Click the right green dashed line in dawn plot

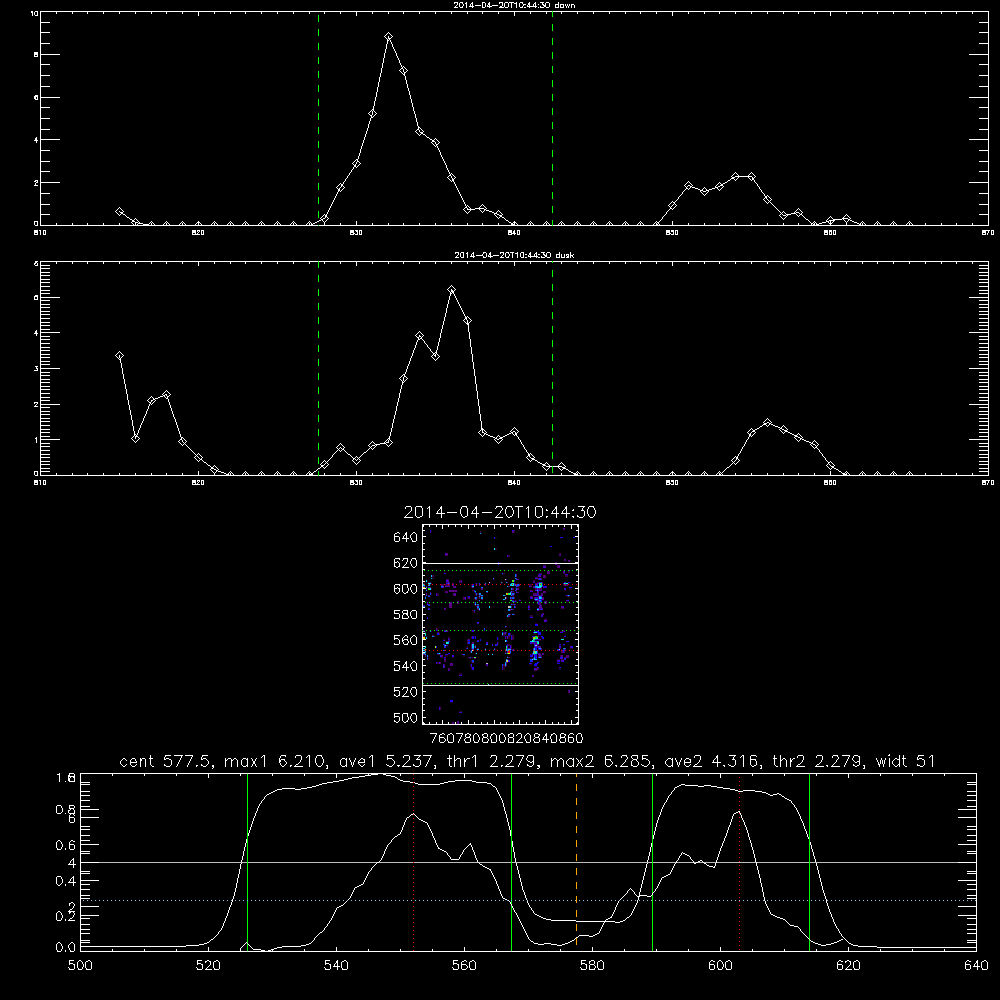pos(552,119)
